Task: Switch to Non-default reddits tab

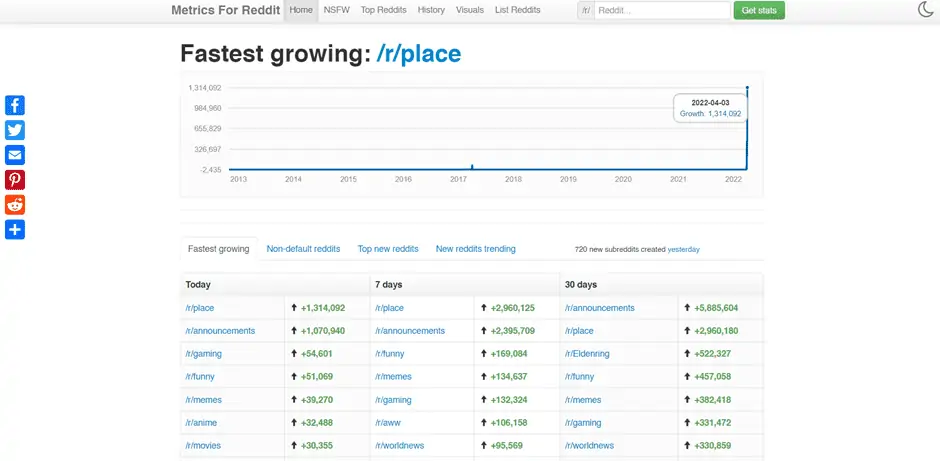Action: tap(303, 249)
